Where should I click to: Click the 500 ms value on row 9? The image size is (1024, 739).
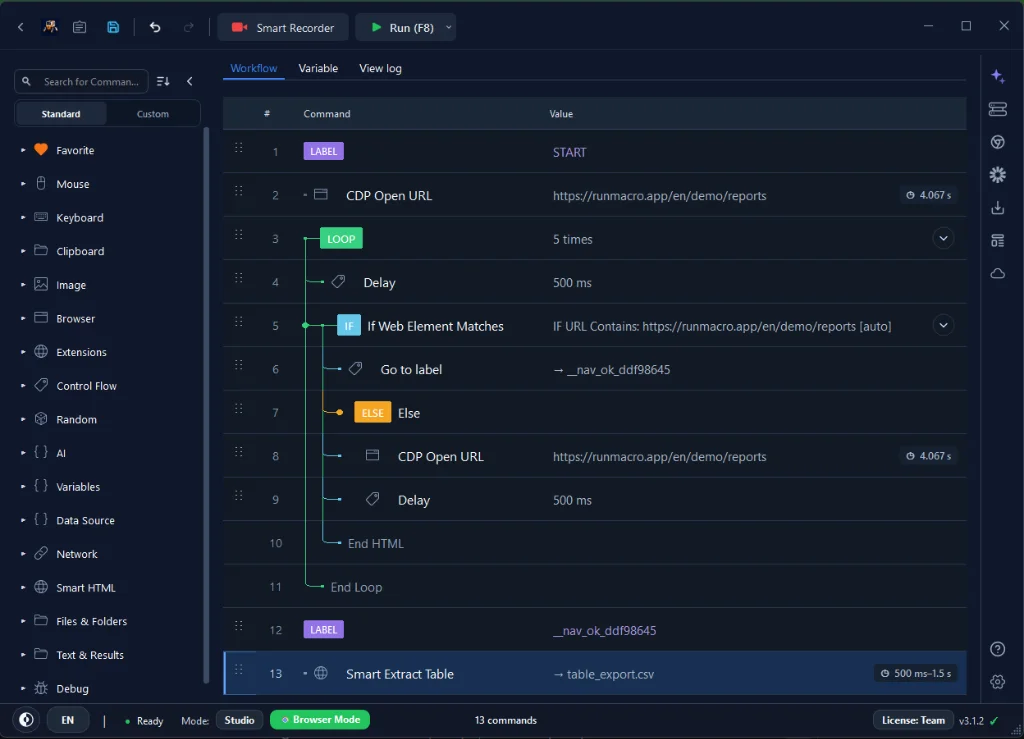coord(572,500)
